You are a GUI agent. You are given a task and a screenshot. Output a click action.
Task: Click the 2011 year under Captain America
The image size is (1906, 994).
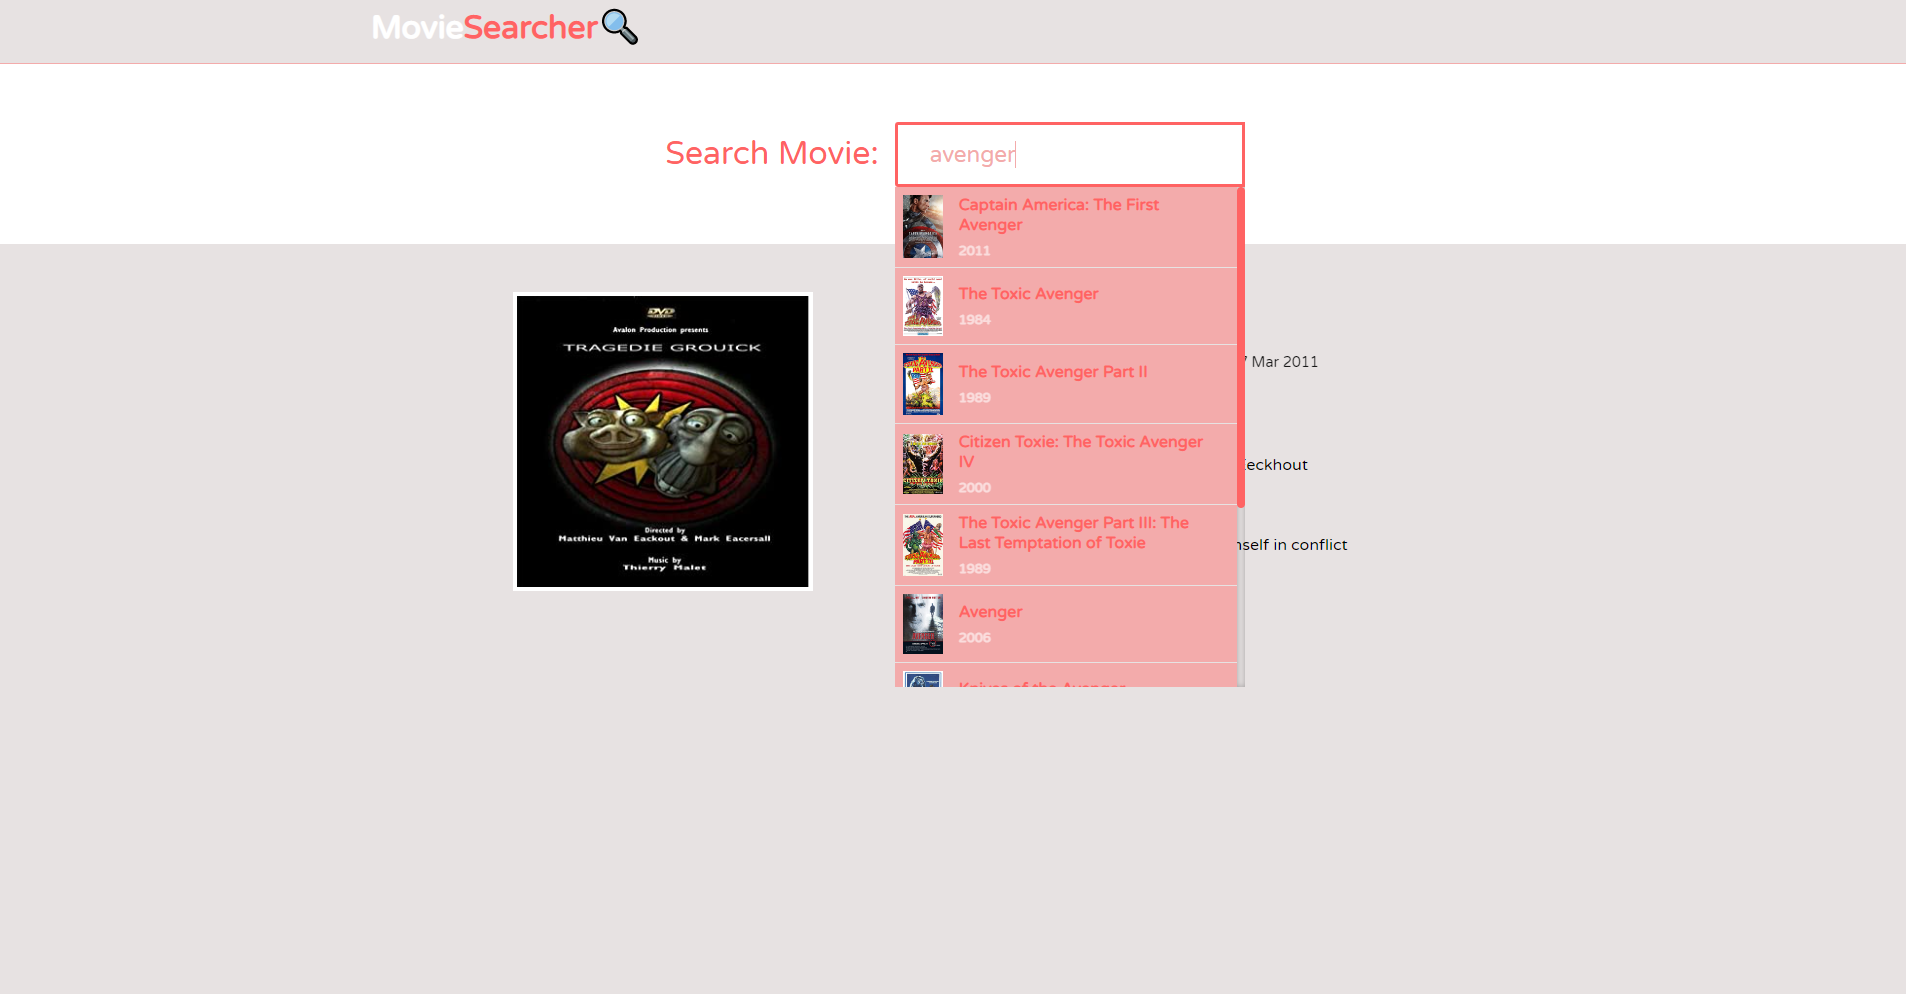(974, 251)
